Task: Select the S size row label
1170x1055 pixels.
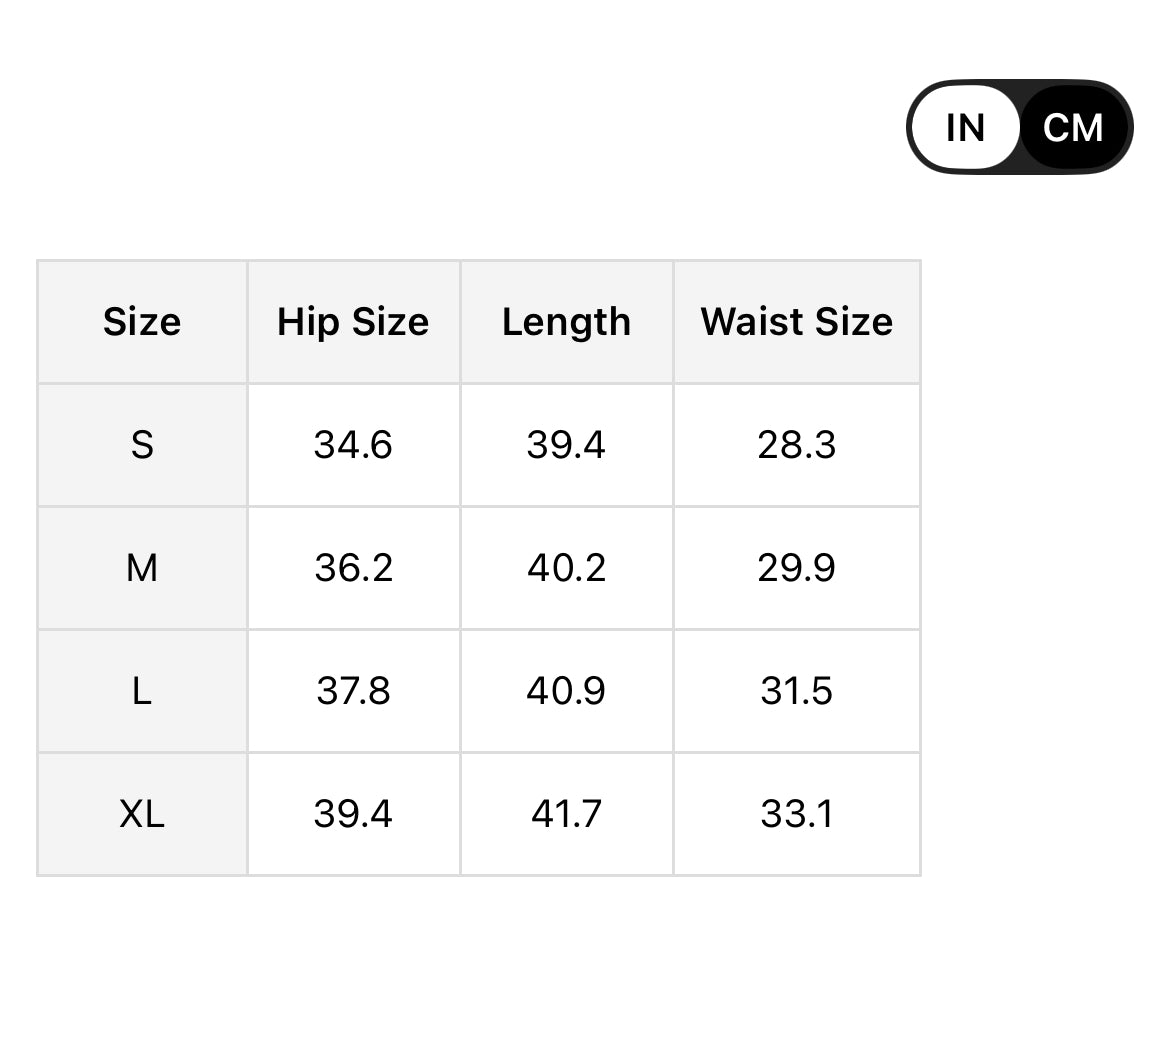Action: [142, 445]
